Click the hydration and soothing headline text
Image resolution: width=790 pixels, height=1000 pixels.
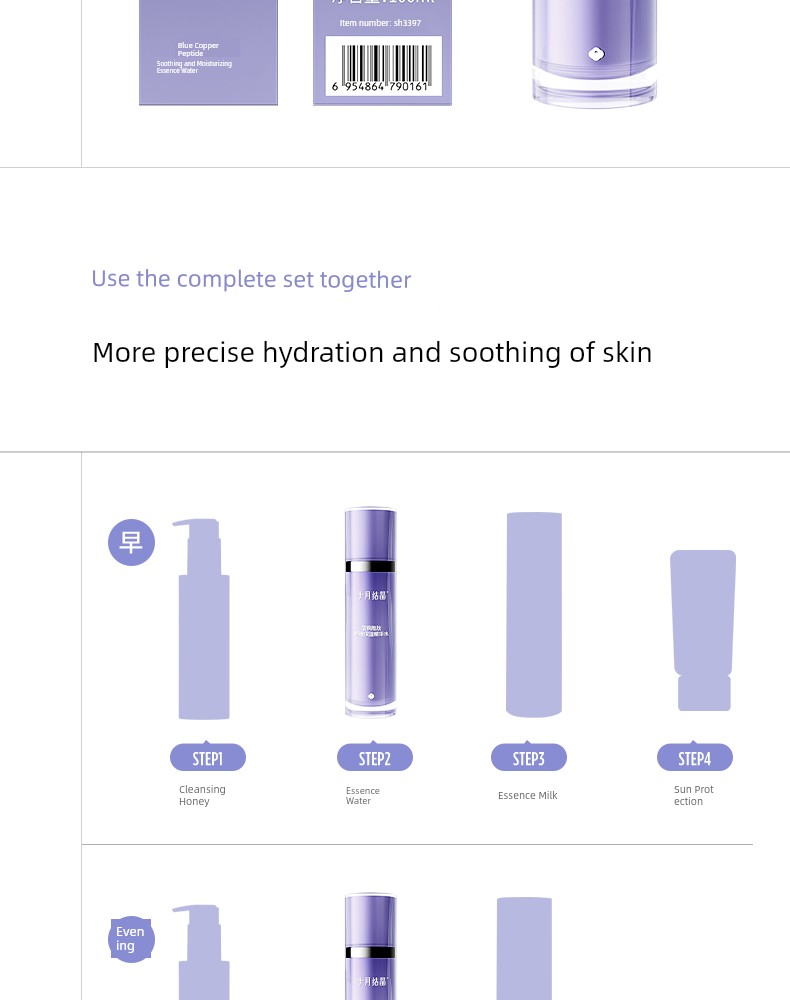pos(372,353)
